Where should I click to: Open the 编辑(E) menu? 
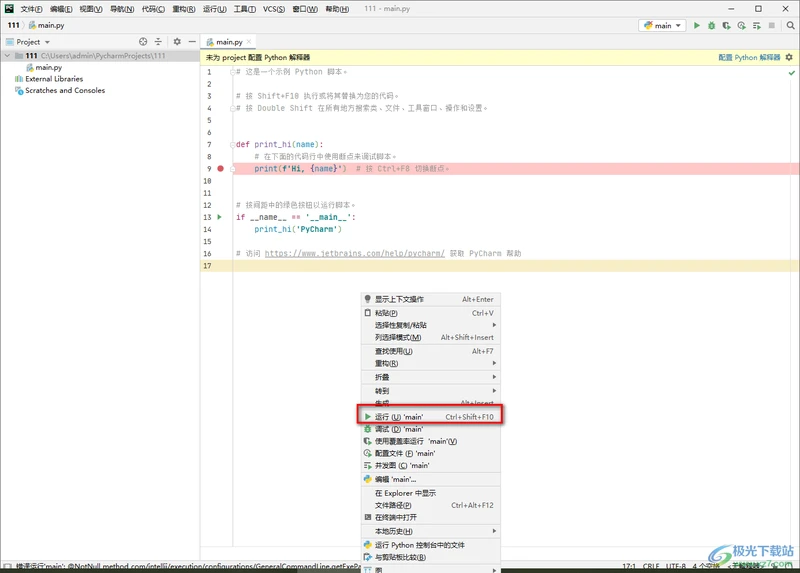[61, 9]
